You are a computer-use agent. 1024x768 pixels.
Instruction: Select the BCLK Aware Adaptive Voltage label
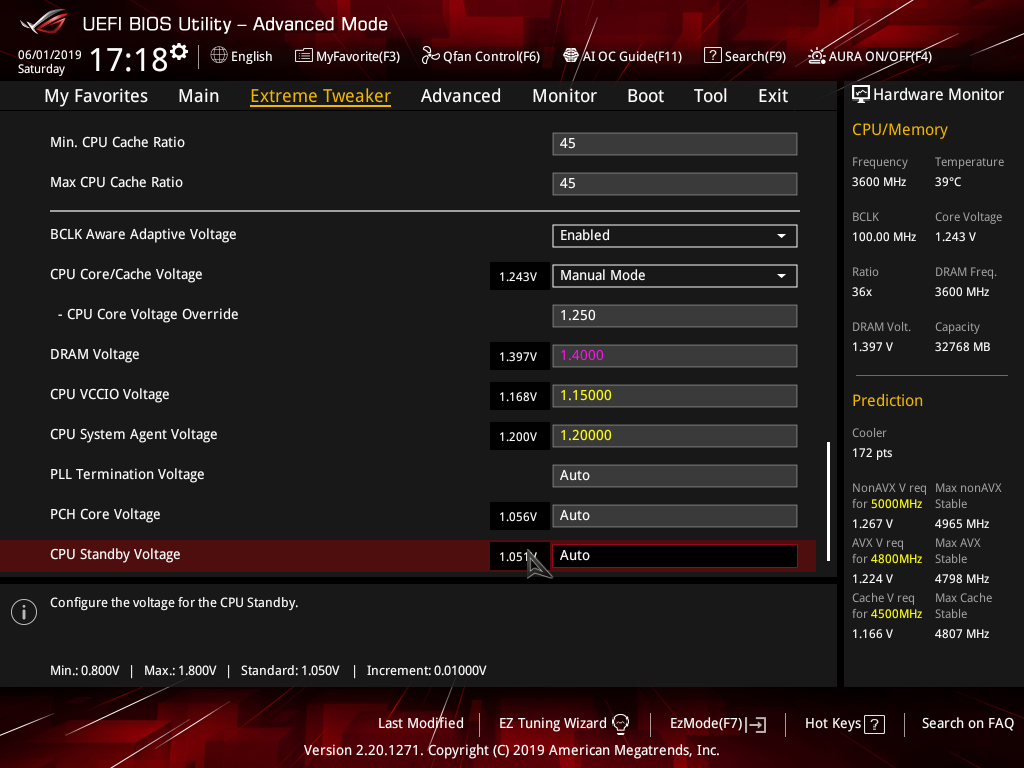click(x=143, y=234)
